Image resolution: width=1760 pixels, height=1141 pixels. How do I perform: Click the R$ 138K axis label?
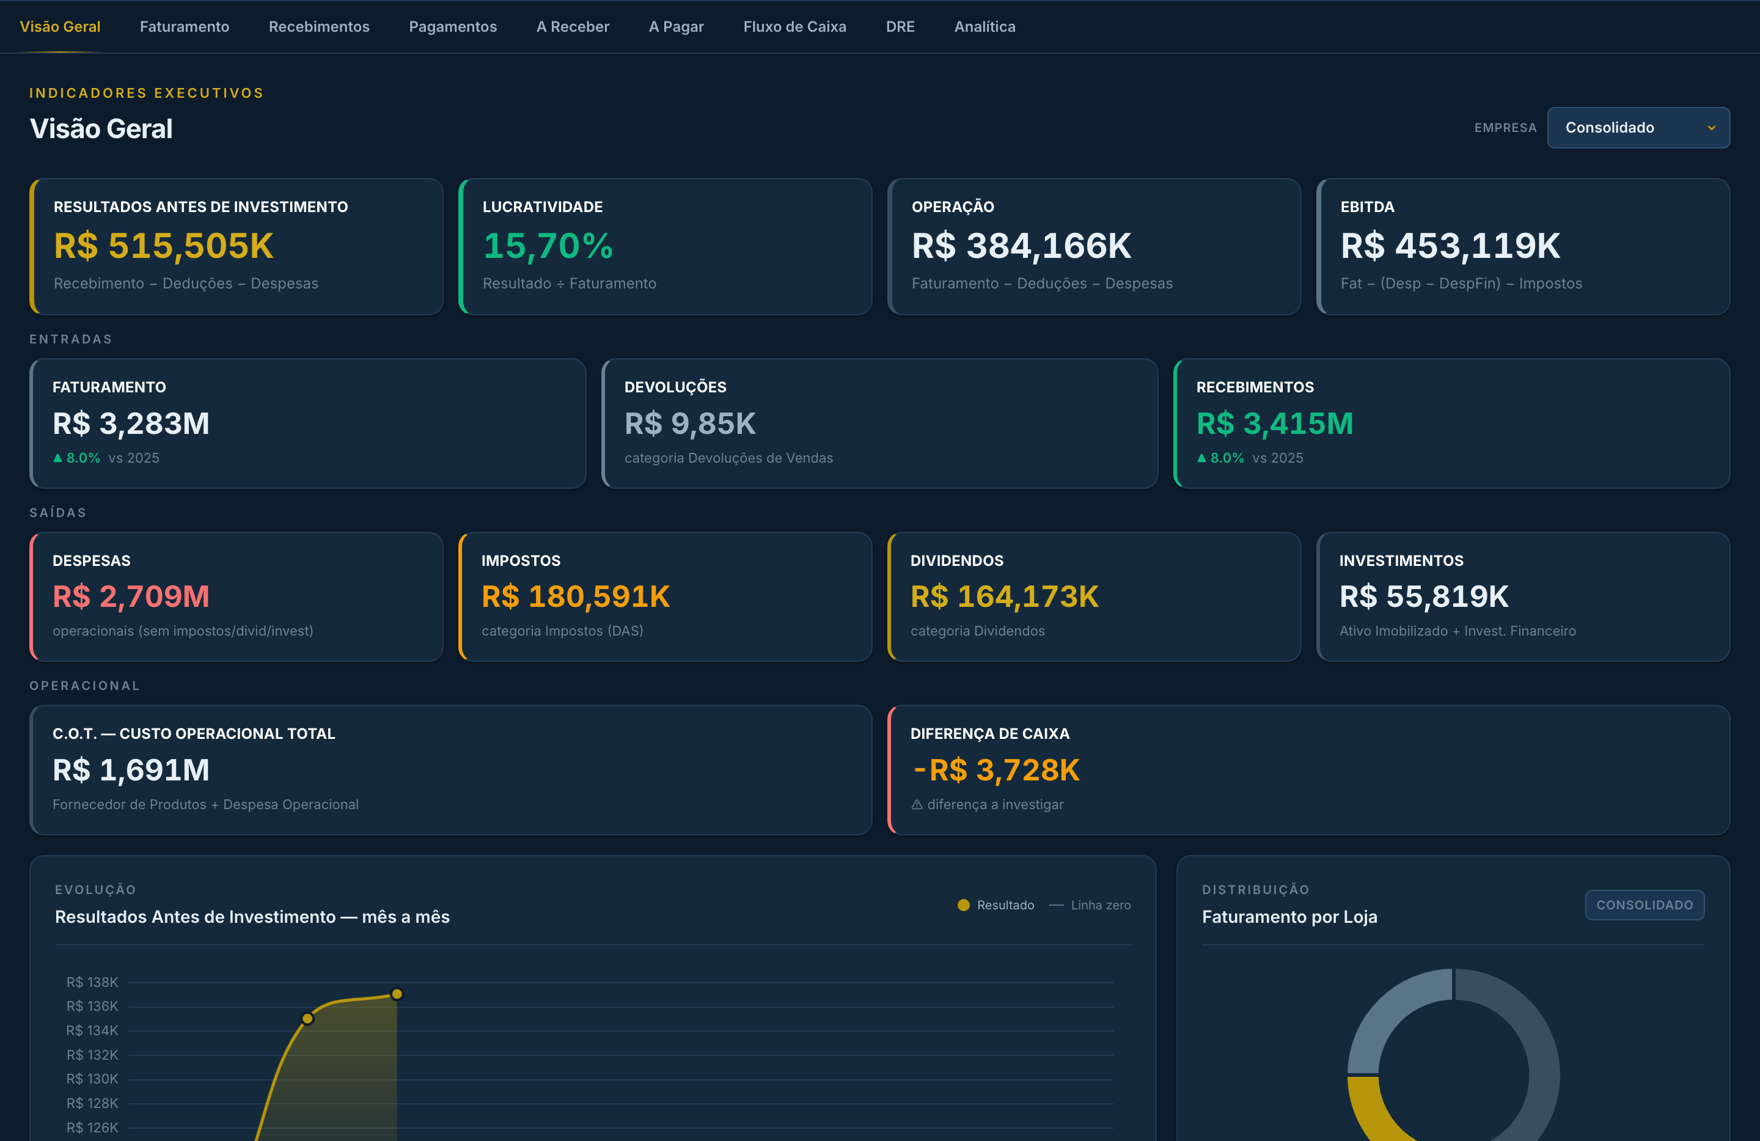[92, 982]
